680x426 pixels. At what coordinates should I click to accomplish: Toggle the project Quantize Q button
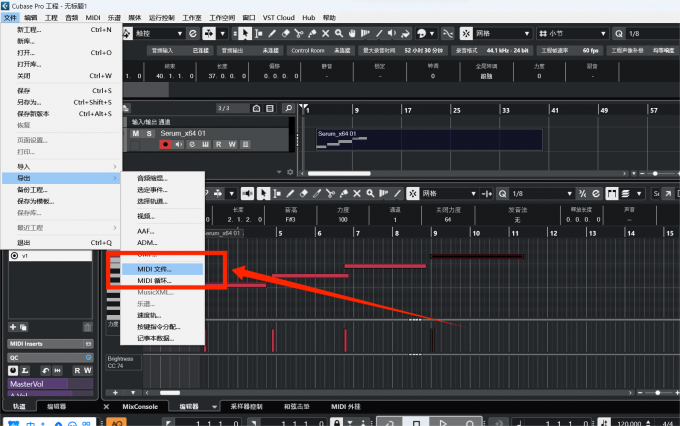[619, 33]
